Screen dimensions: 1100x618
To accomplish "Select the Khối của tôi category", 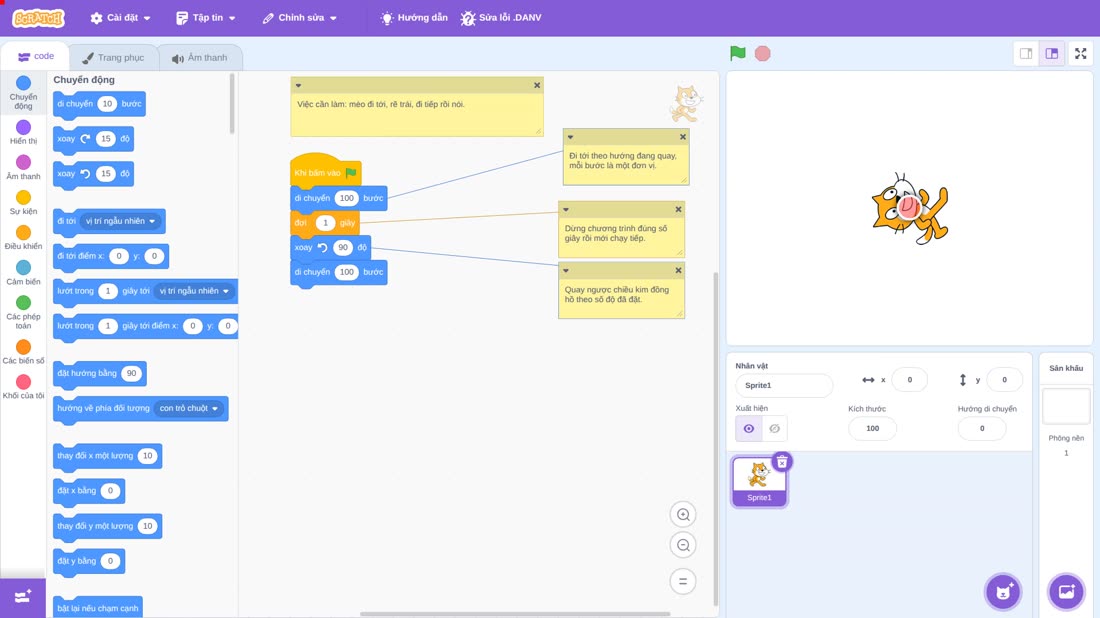I will [23, 387].
